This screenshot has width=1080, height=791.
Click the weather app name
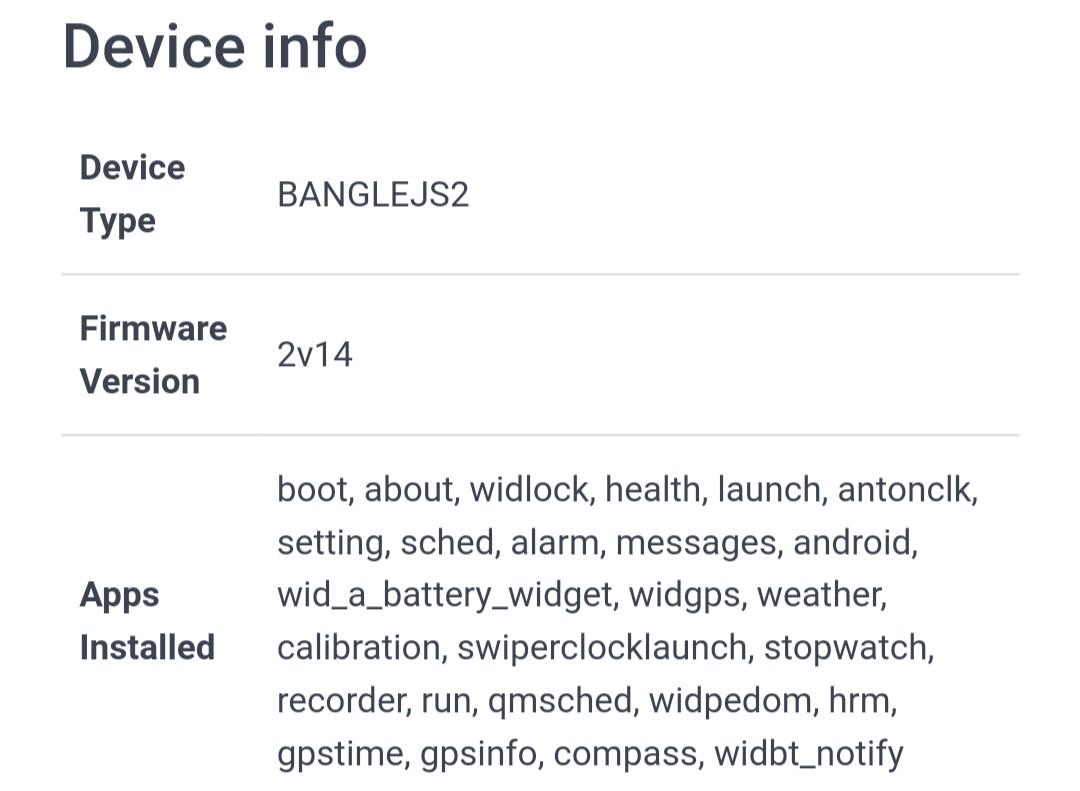[x=818, y=595]
